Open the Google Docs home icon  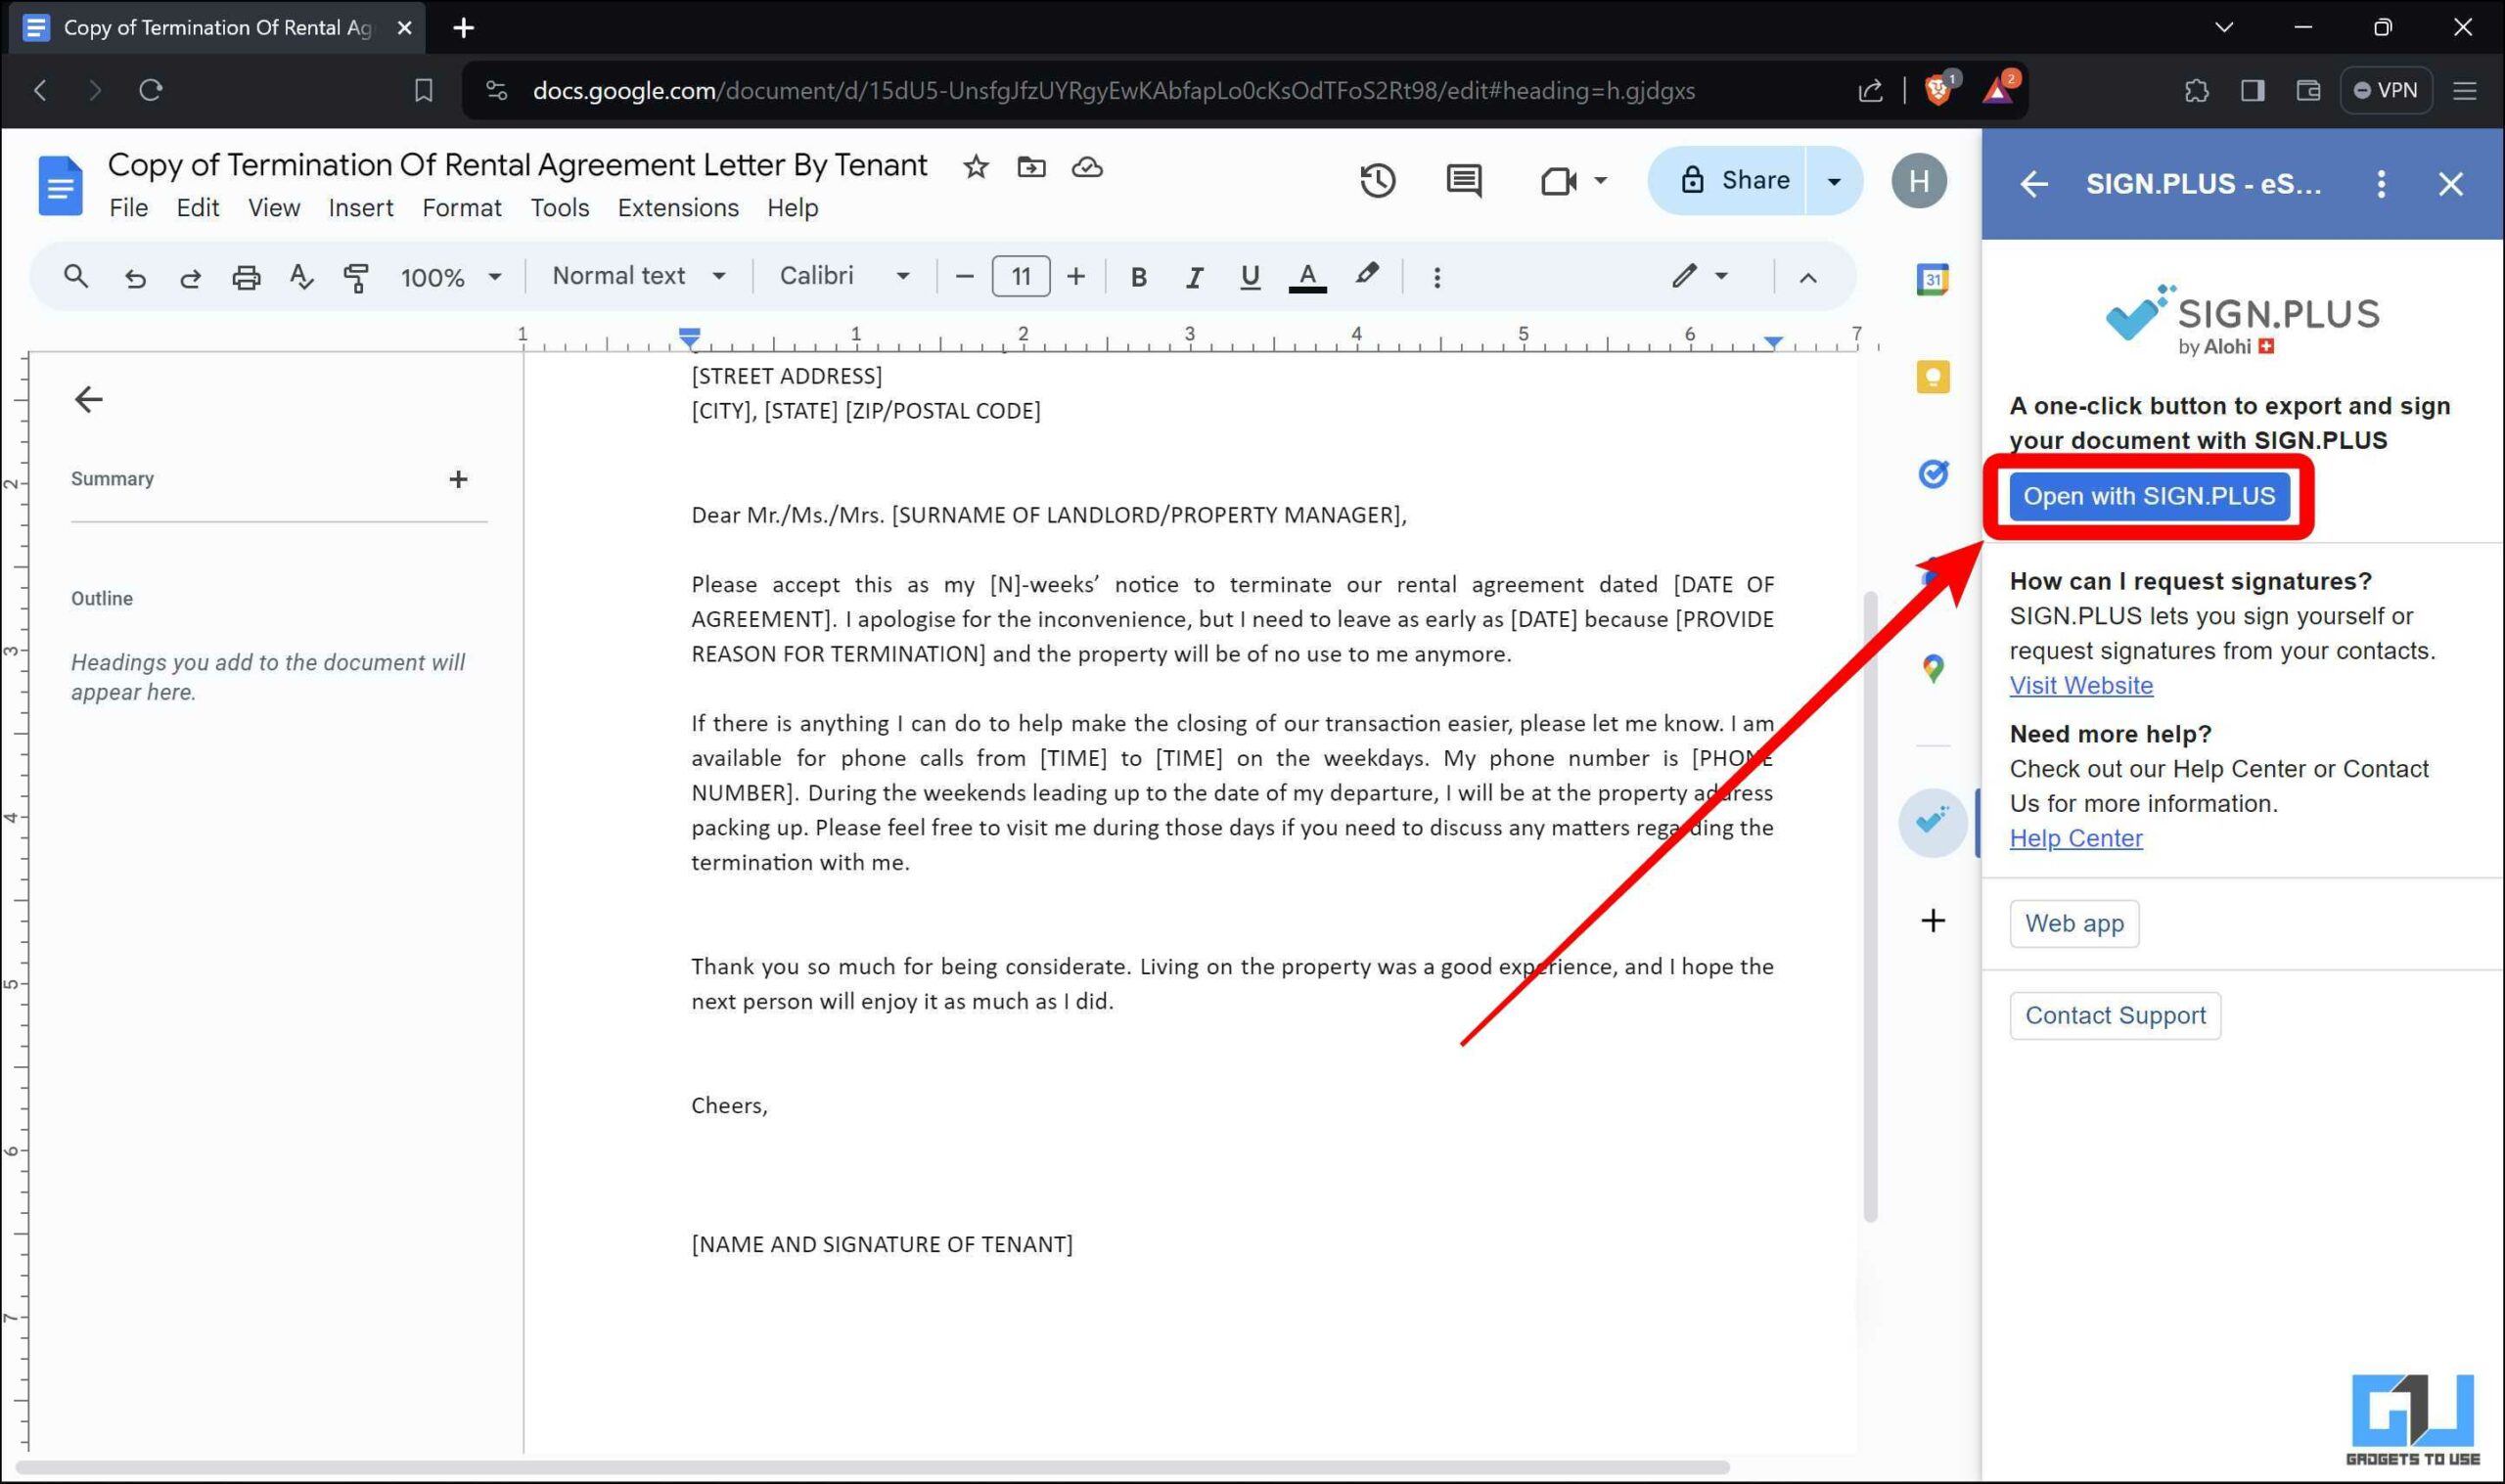(59, 185)
